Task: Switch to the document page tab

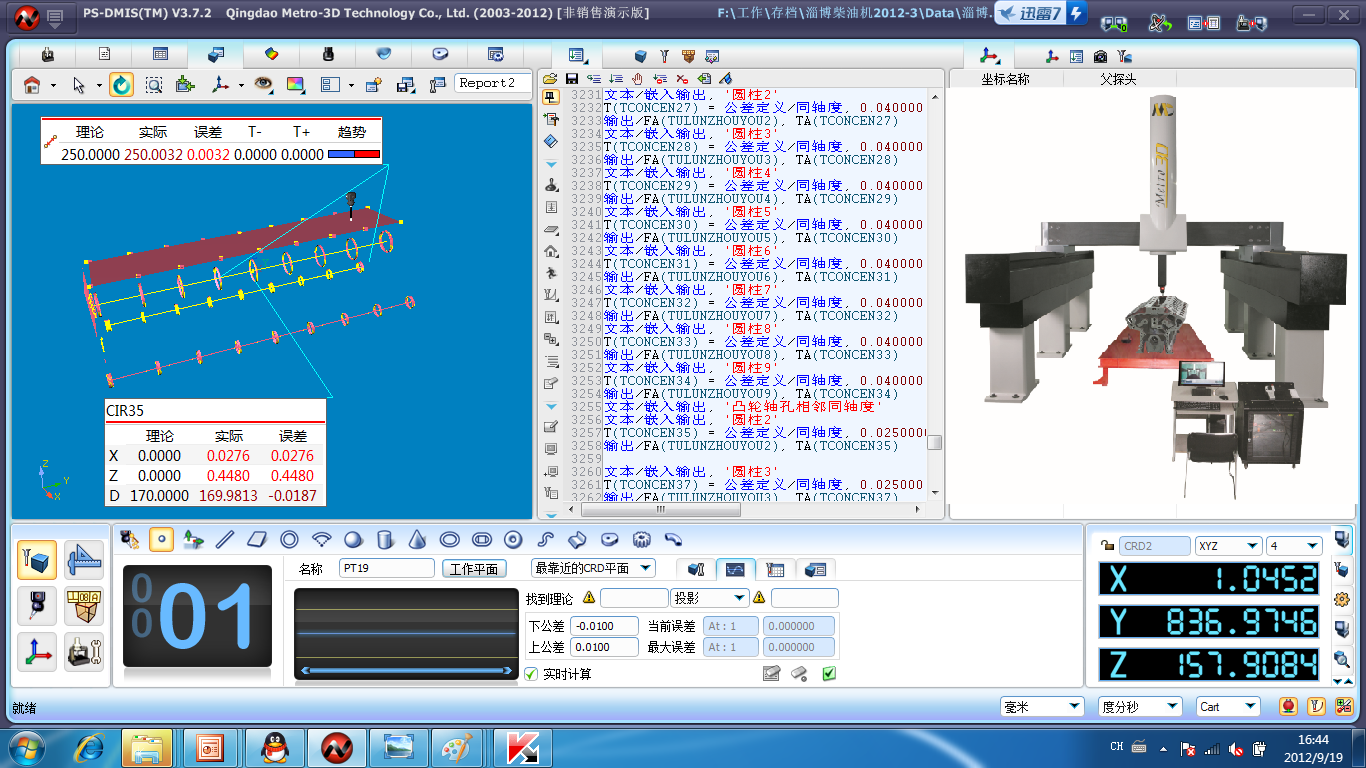Action: (104, 54)
